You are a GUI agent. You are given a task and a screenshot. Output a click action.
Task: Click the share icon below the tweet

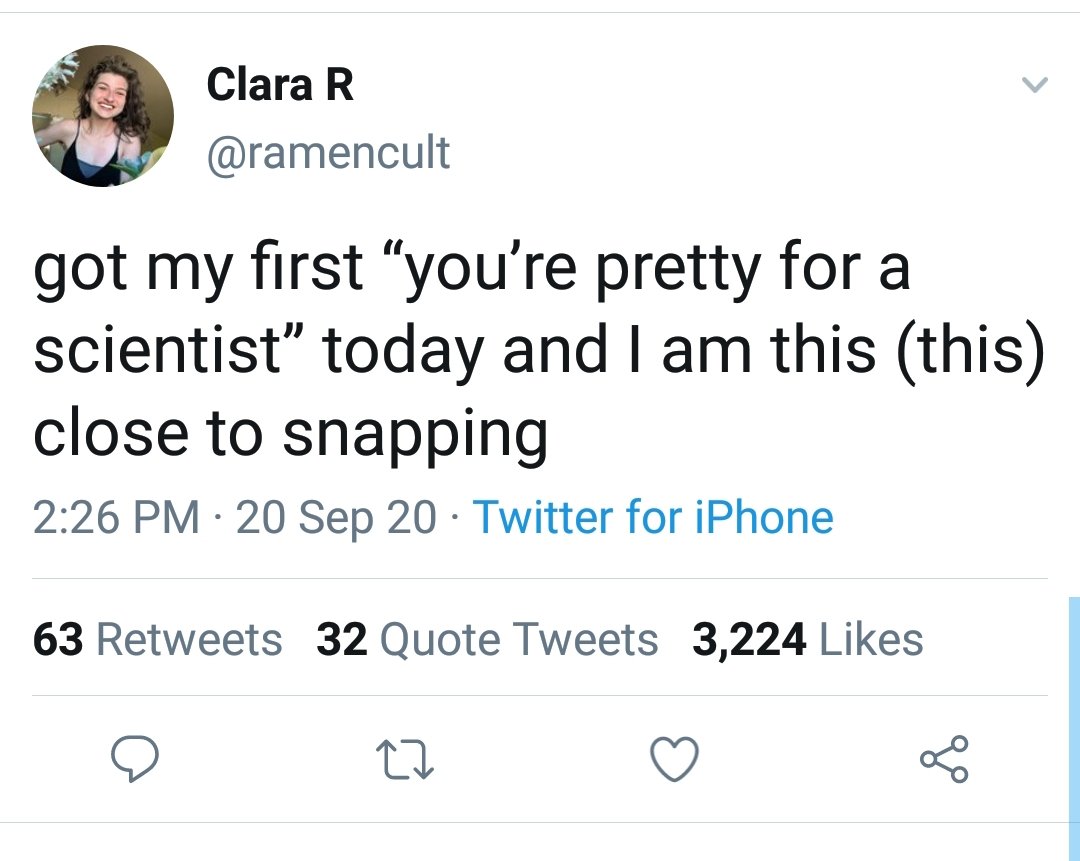tap(945, 760)
